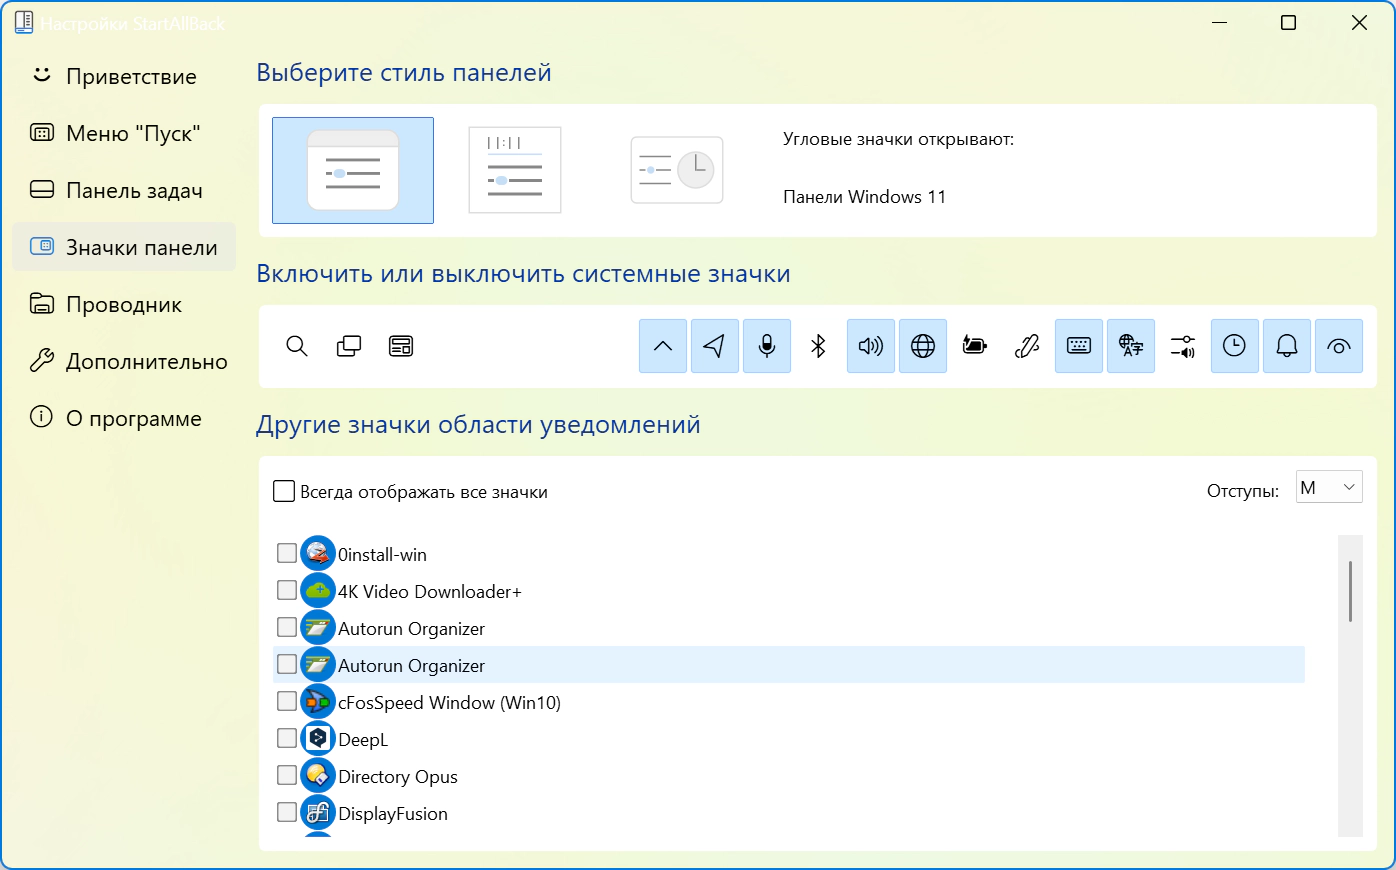Click the 0install-win list entry text

[x=382, y=554]
